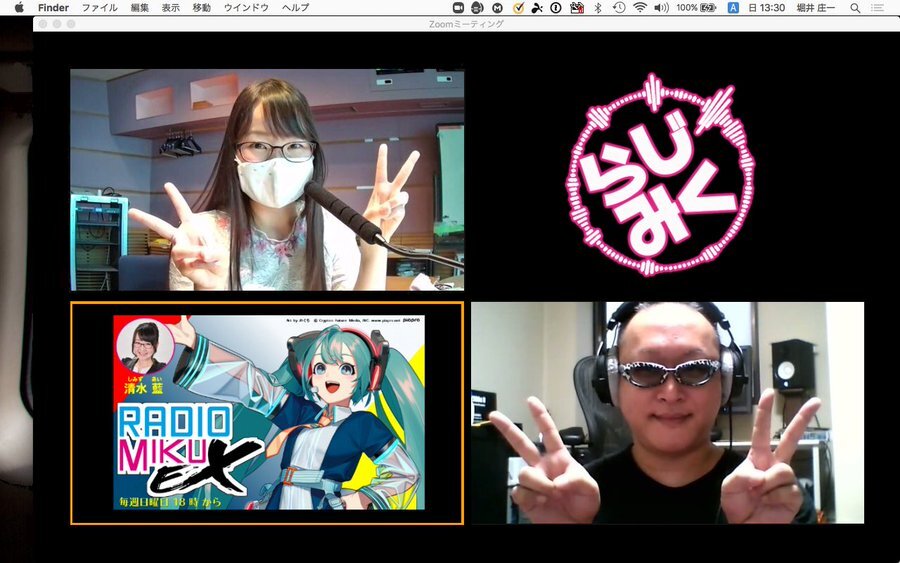Open the Wi-Fi status menu

tap(640, 7)
